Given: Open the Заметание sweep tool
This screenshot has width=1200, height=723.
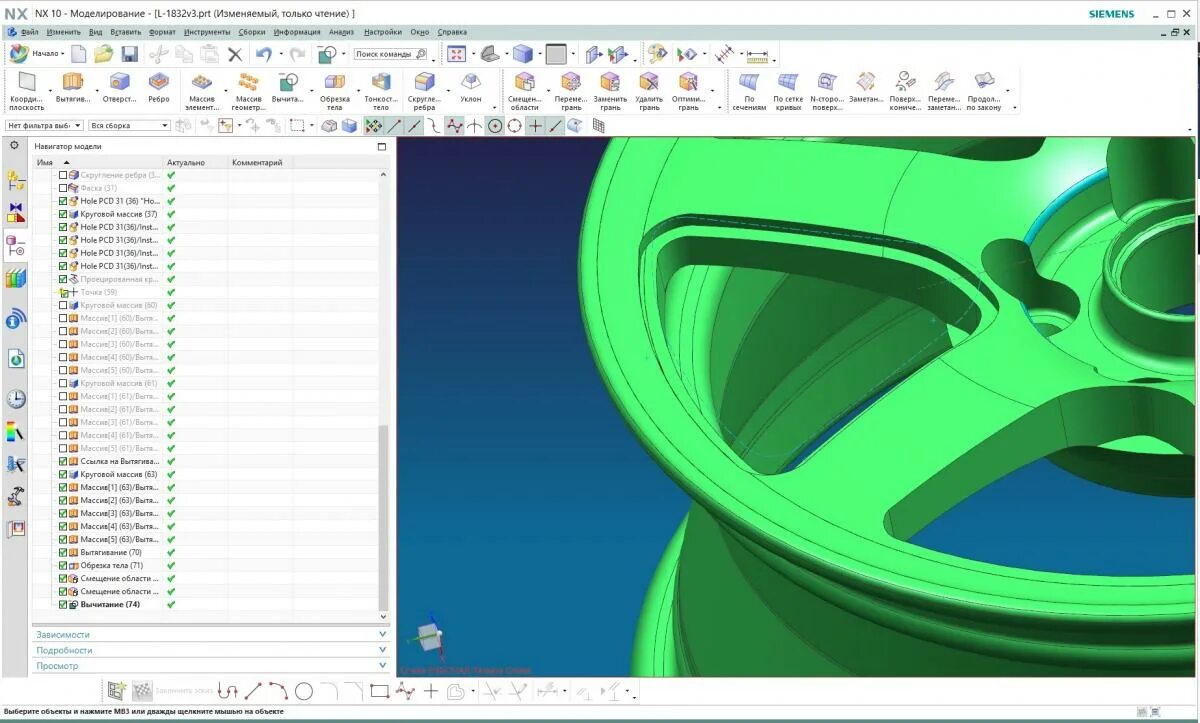Looking at the screenshot, I should point(866,83).
